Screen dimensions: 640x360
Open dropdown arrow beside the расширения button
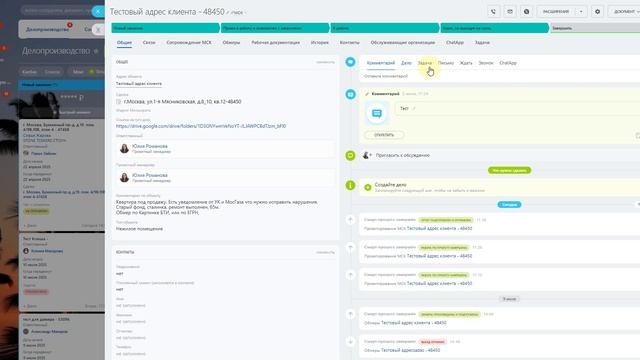pos(581,11)
